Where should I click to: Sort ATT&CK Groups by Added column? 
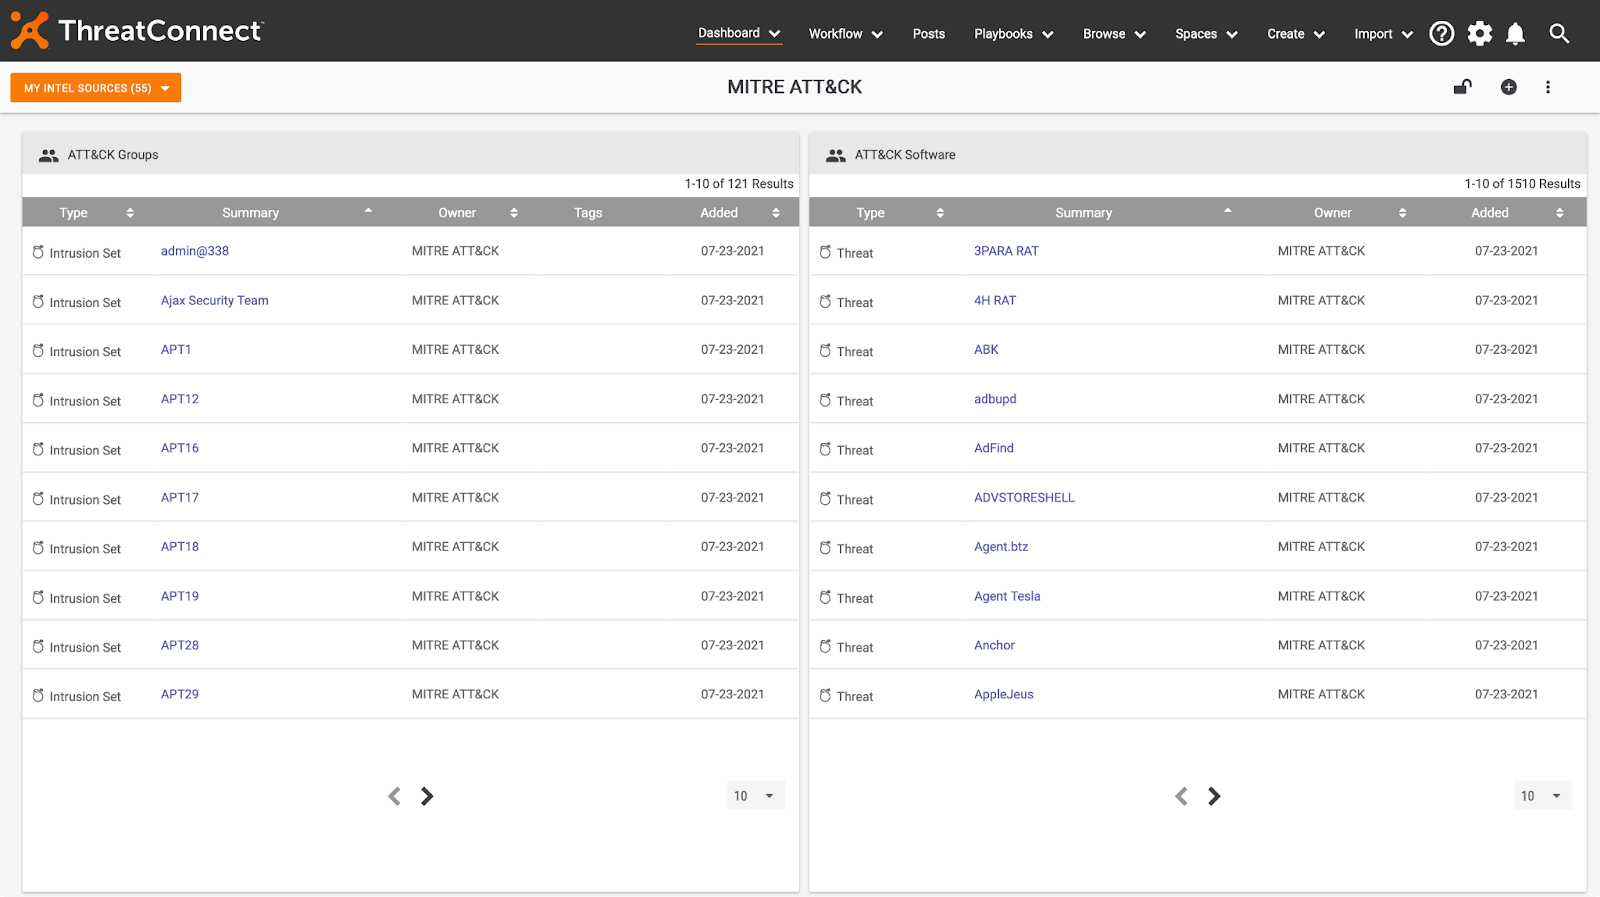(x=776, y=213)
